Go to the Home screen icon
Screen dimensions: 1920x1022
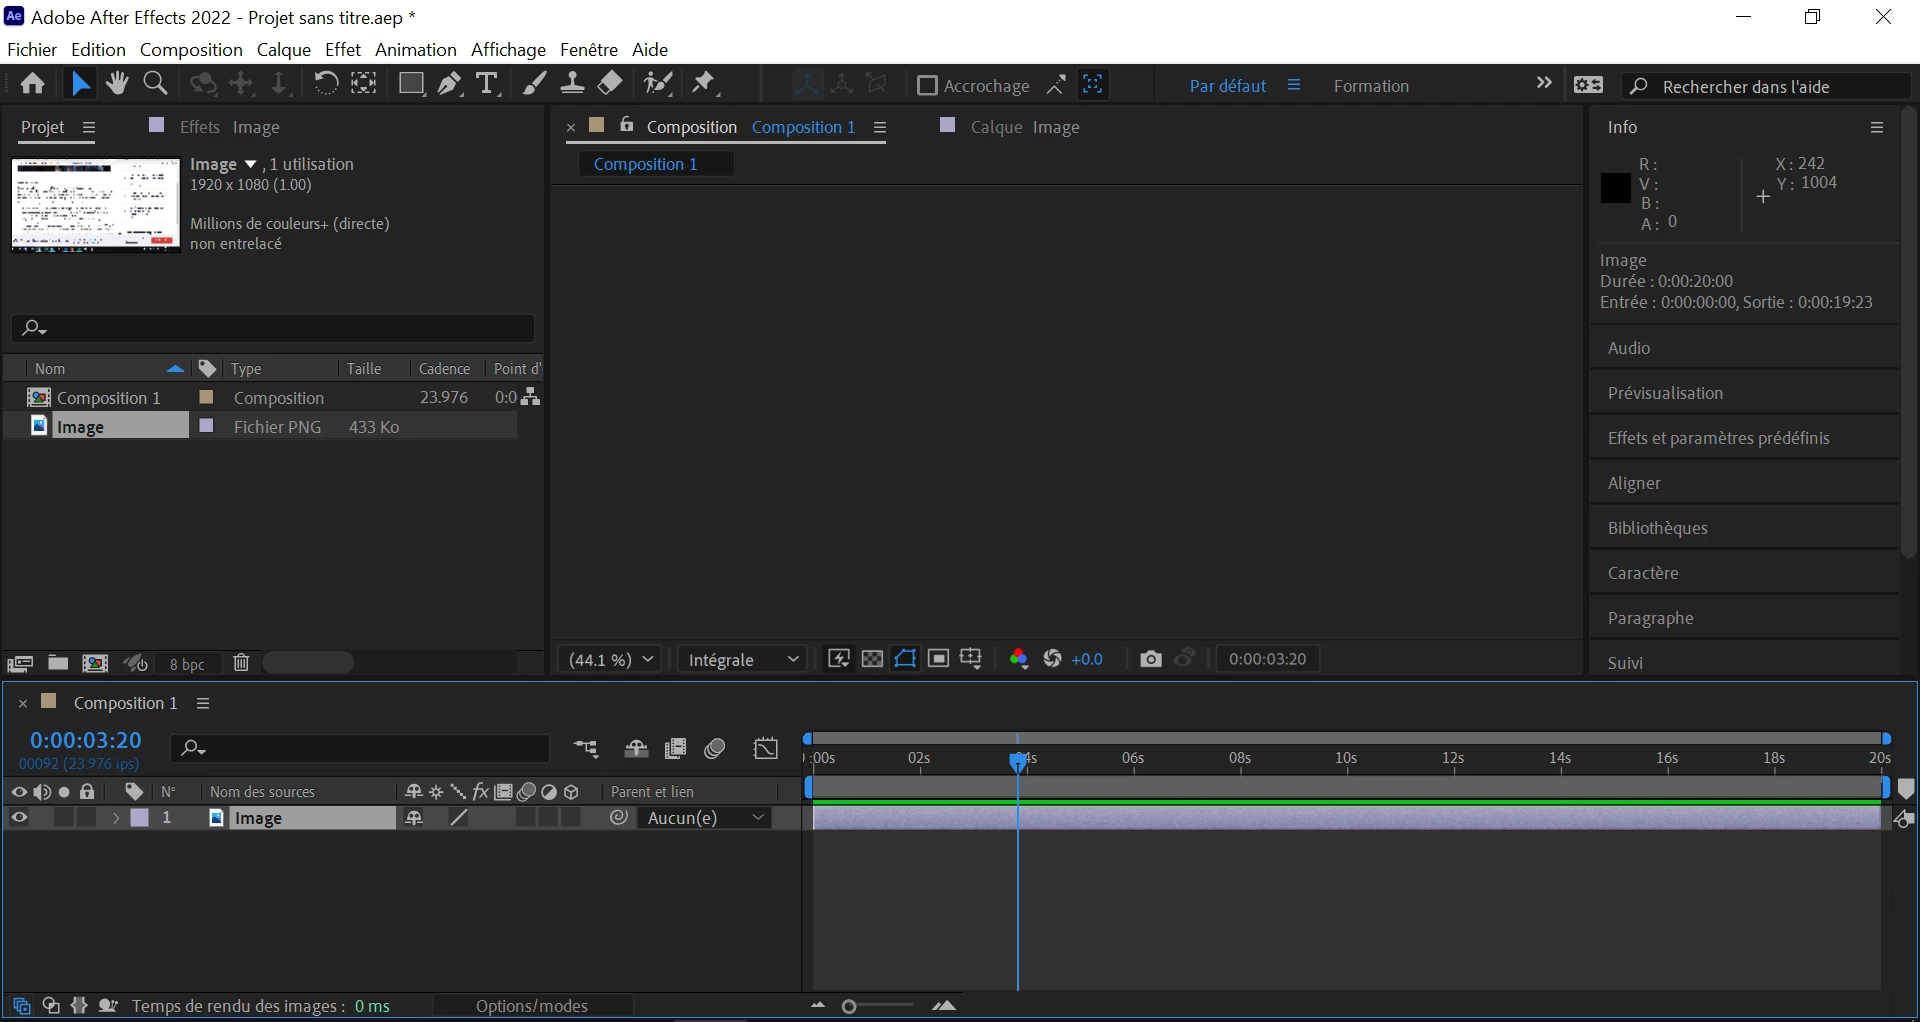(x=32, y=84)
